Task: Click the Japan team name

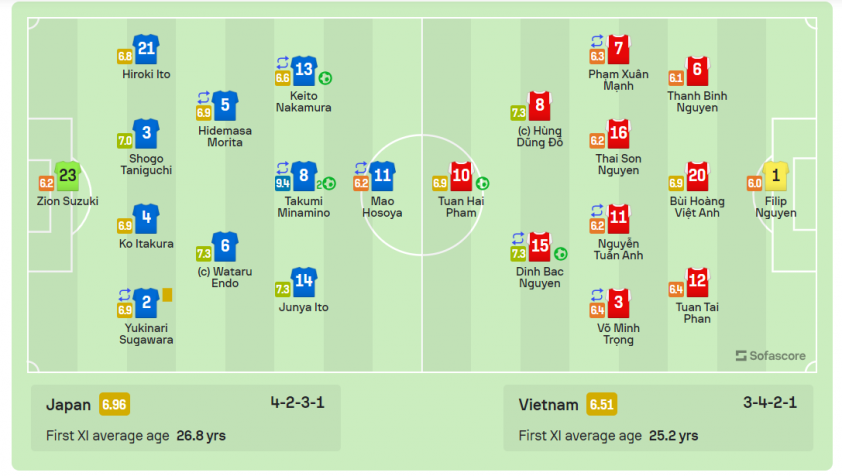Action: 68,405
